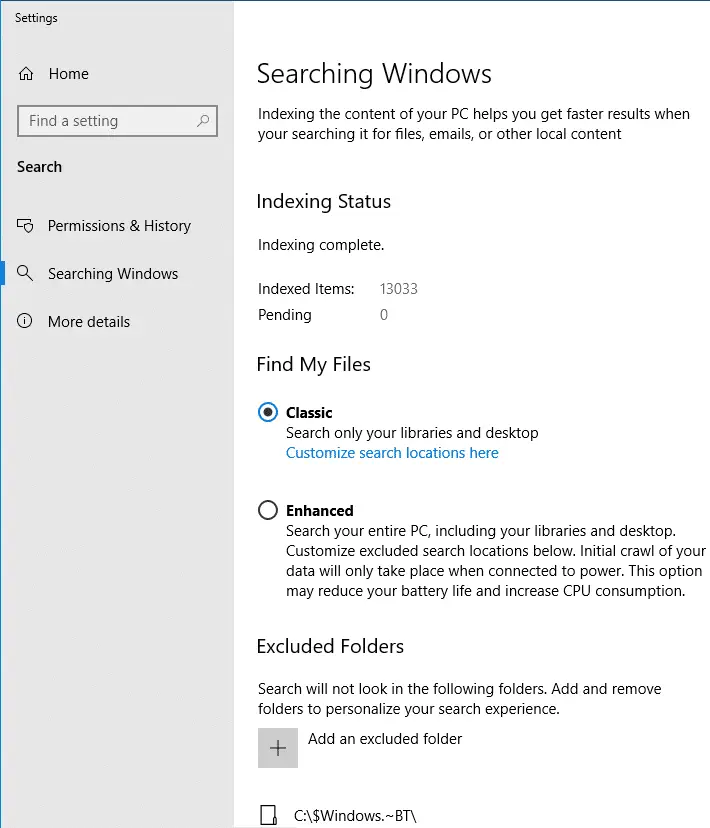Click the Indexing Status heading
Image resolution: width=710 pixels, height=828 pixels.
tap(324, 202)
